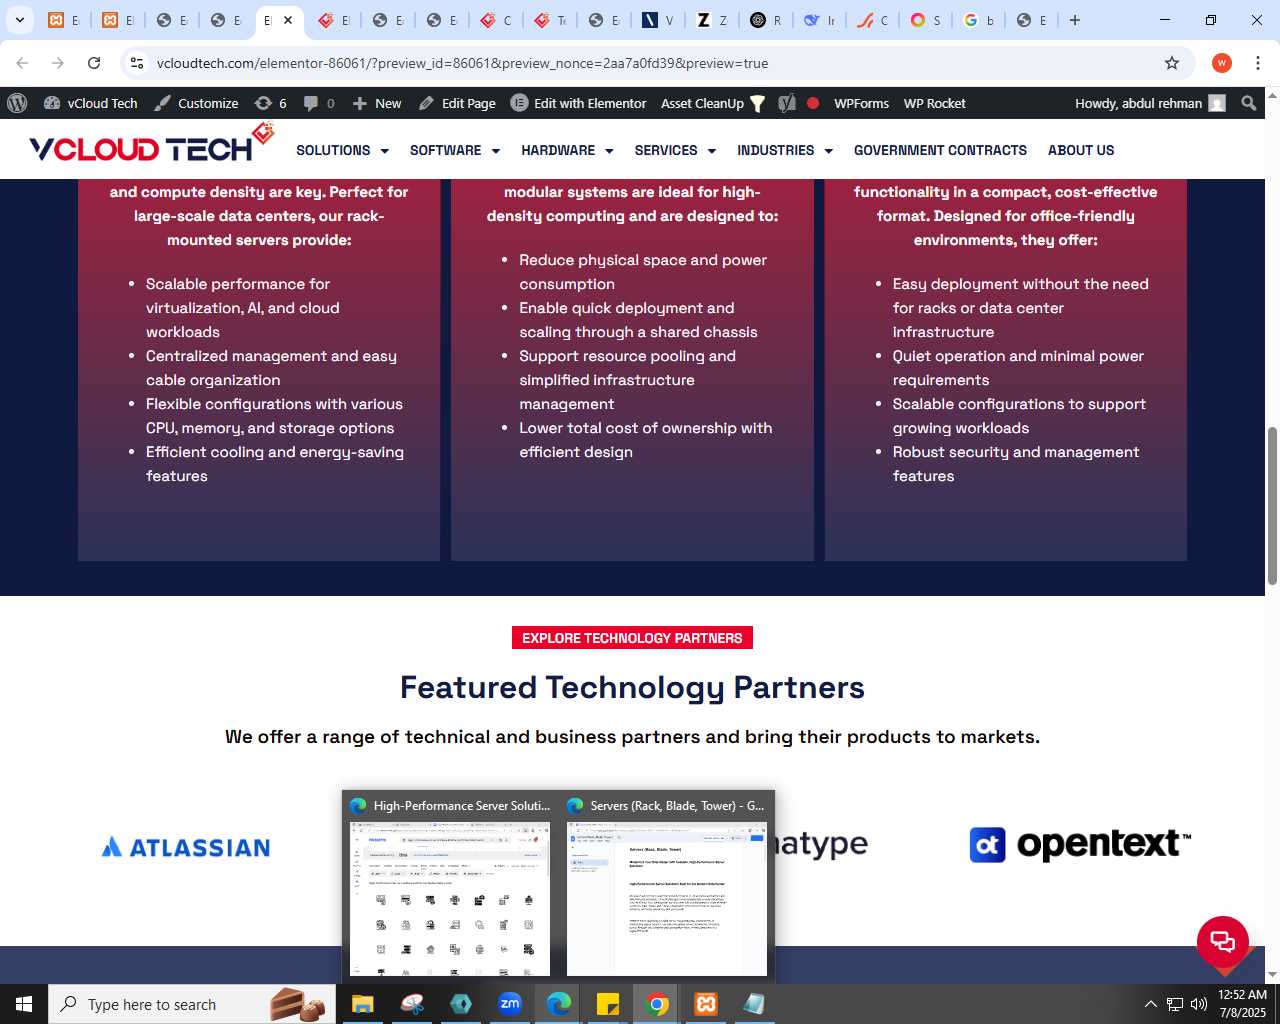Reload the page
The width and height of the screenshot is (1280, 1024).
pyautogui.click(x=94, y=63)
